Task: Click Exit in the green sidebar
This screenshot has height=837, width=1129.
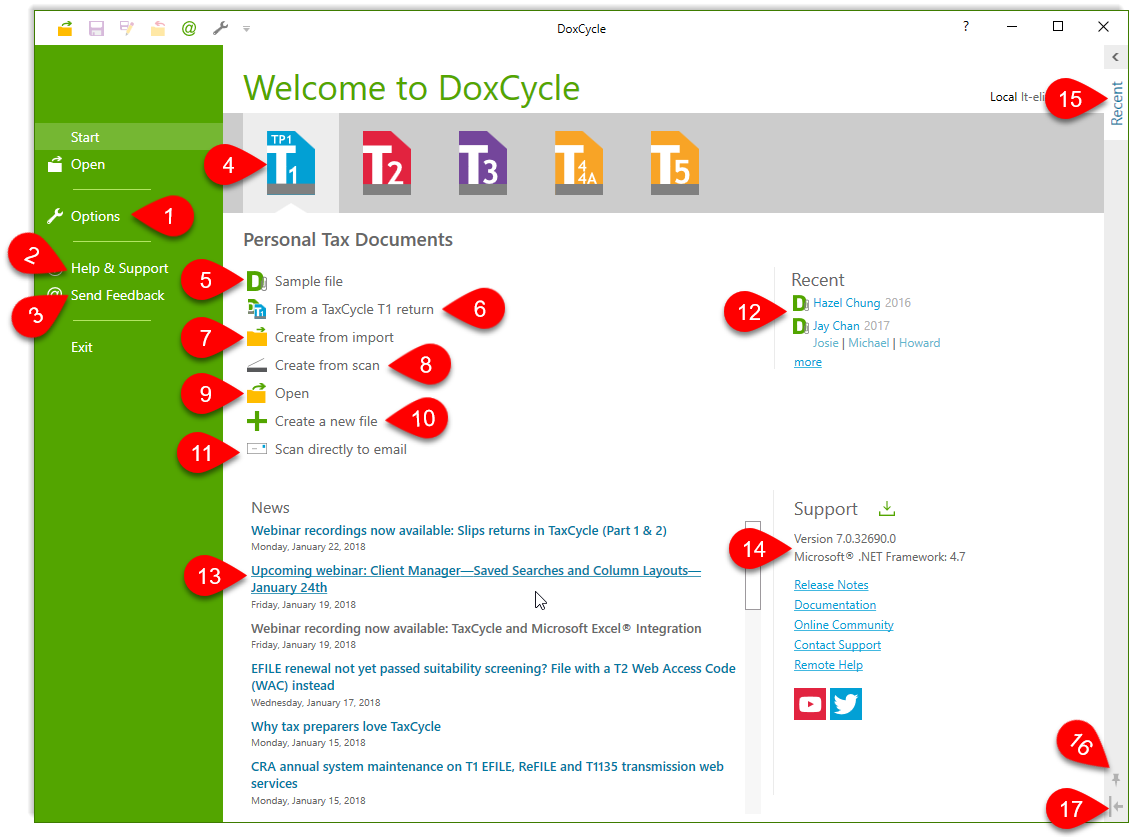Action: pos(81,347)
